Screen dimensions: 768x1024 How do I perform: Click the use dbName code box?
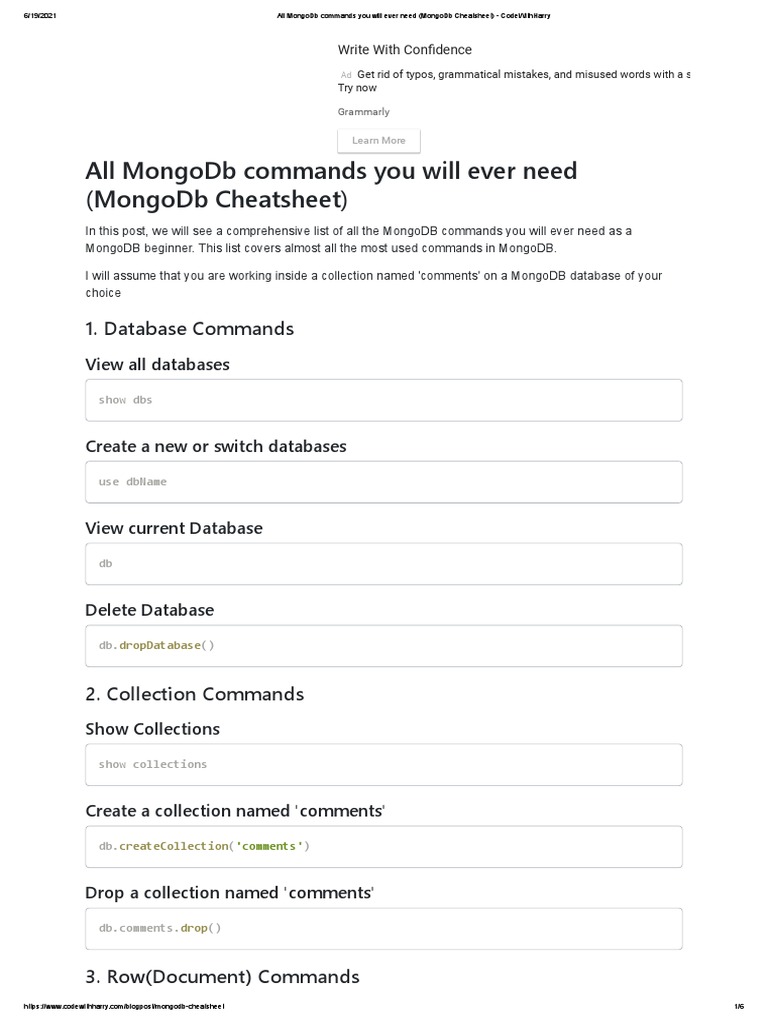384,482
